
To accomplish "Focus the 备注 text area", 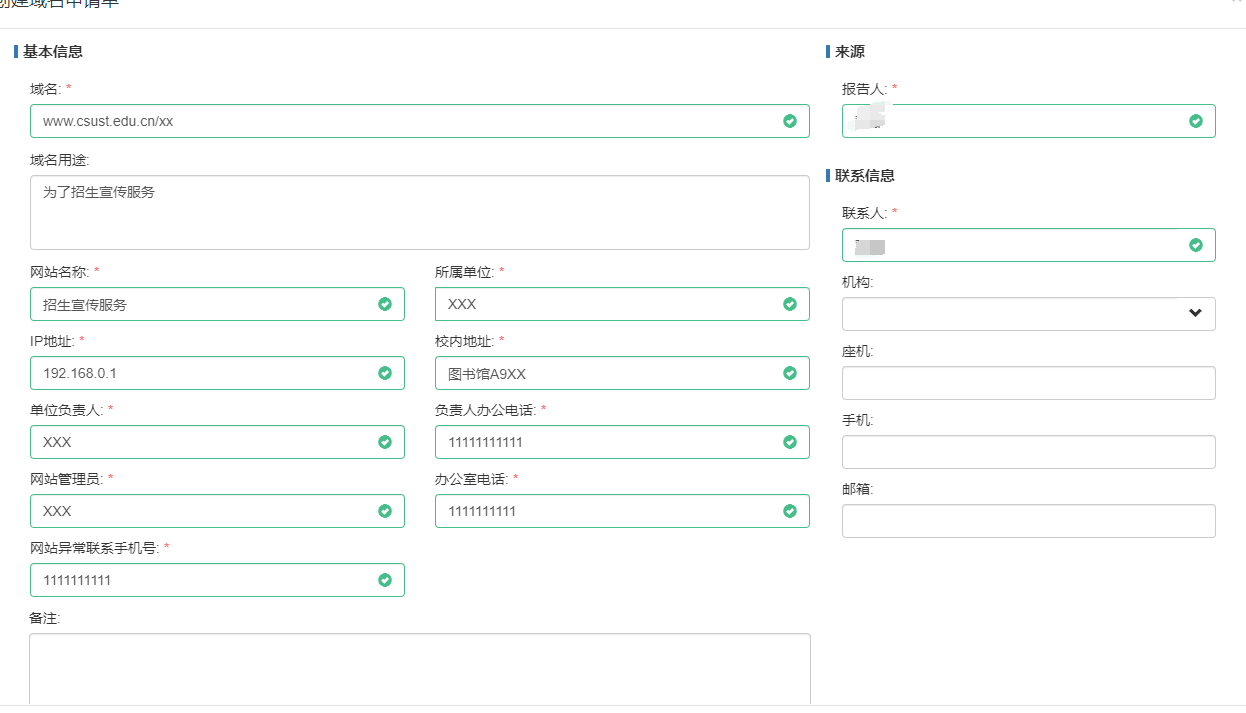I will pos(419,668).
